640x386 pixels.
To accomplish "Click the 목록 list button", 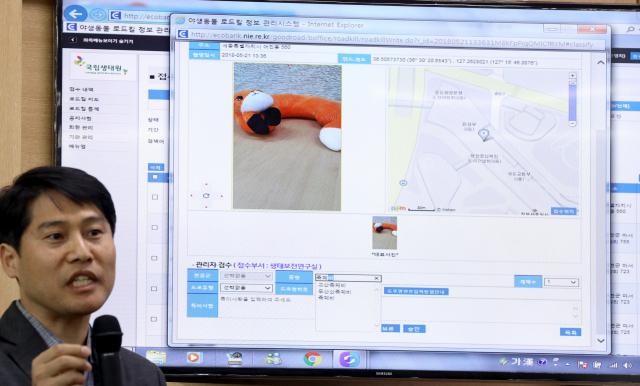I will click(570, 332).
